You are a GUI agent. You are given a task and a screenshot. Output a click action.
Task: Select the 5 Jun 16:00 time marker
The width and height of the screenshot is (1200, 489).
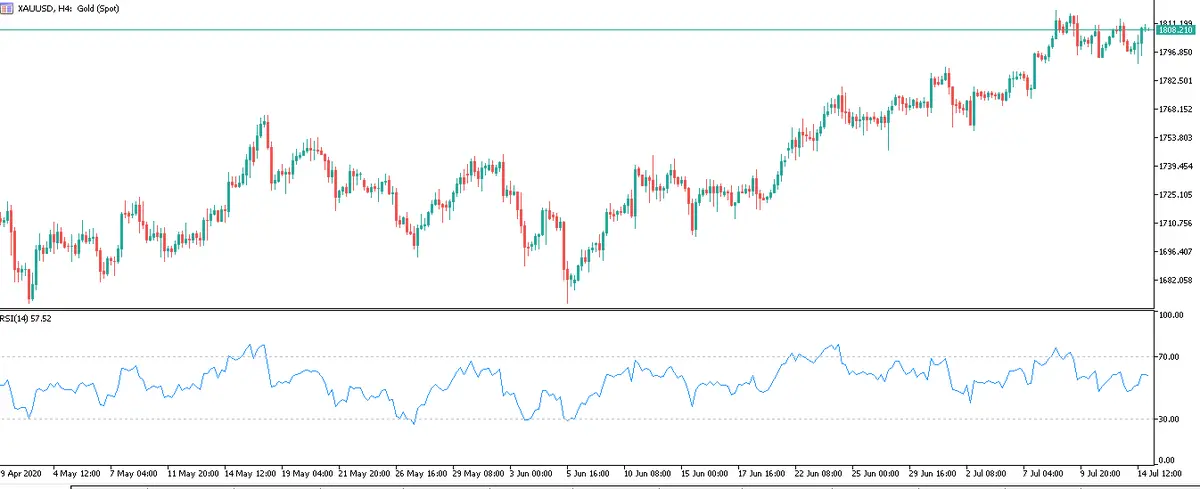[x=589, y=470]
